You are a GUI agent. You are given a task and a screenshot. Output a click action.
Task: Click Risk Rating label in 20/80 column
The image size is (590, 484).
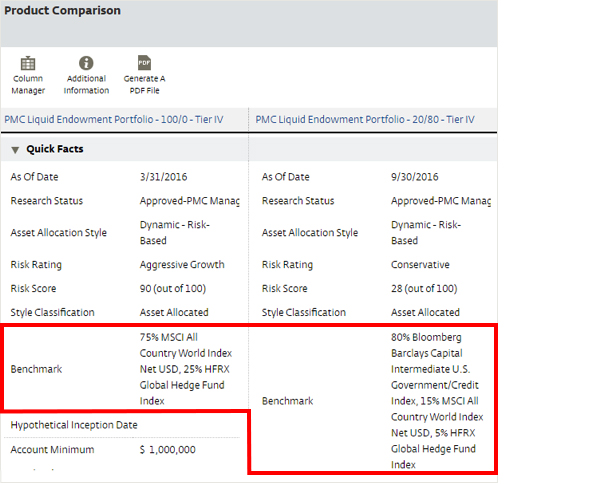[x=287, y=265]
